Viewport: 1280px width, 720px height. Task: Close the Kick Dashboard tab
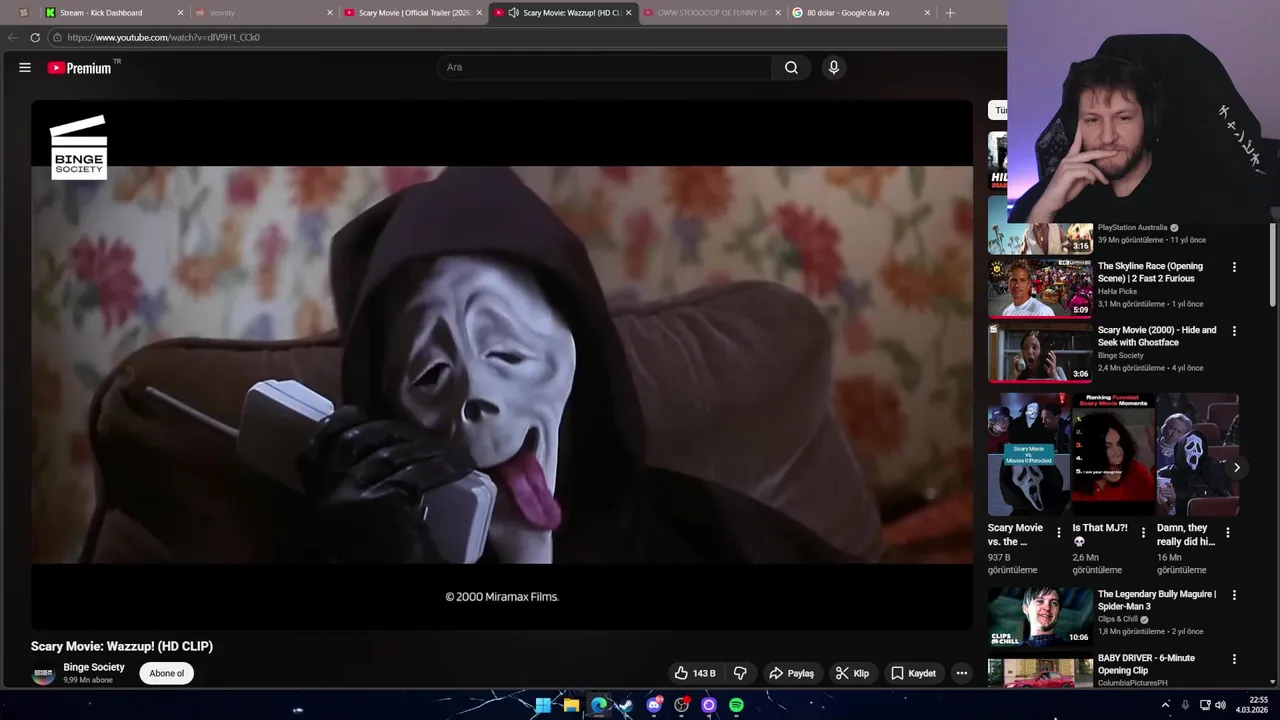click(180, 13)
